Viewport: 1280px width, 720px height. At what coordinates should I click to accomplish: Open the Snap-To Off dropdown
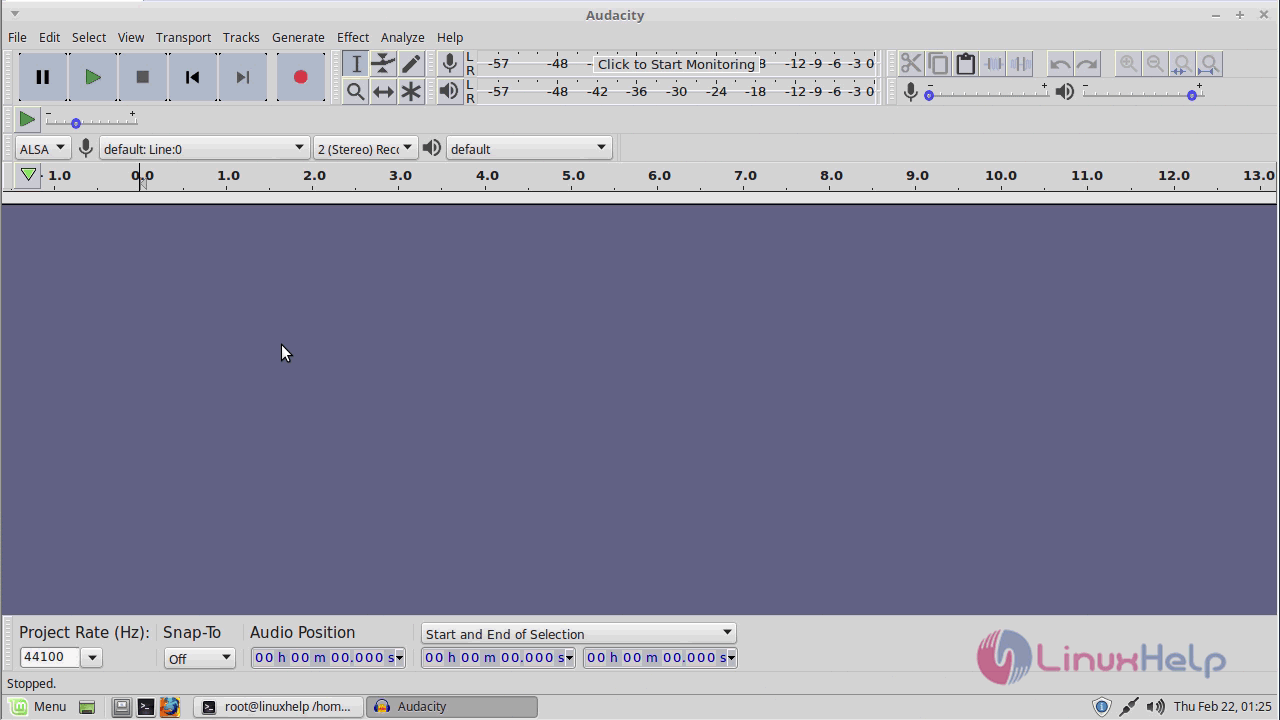[x=199, y=658]
